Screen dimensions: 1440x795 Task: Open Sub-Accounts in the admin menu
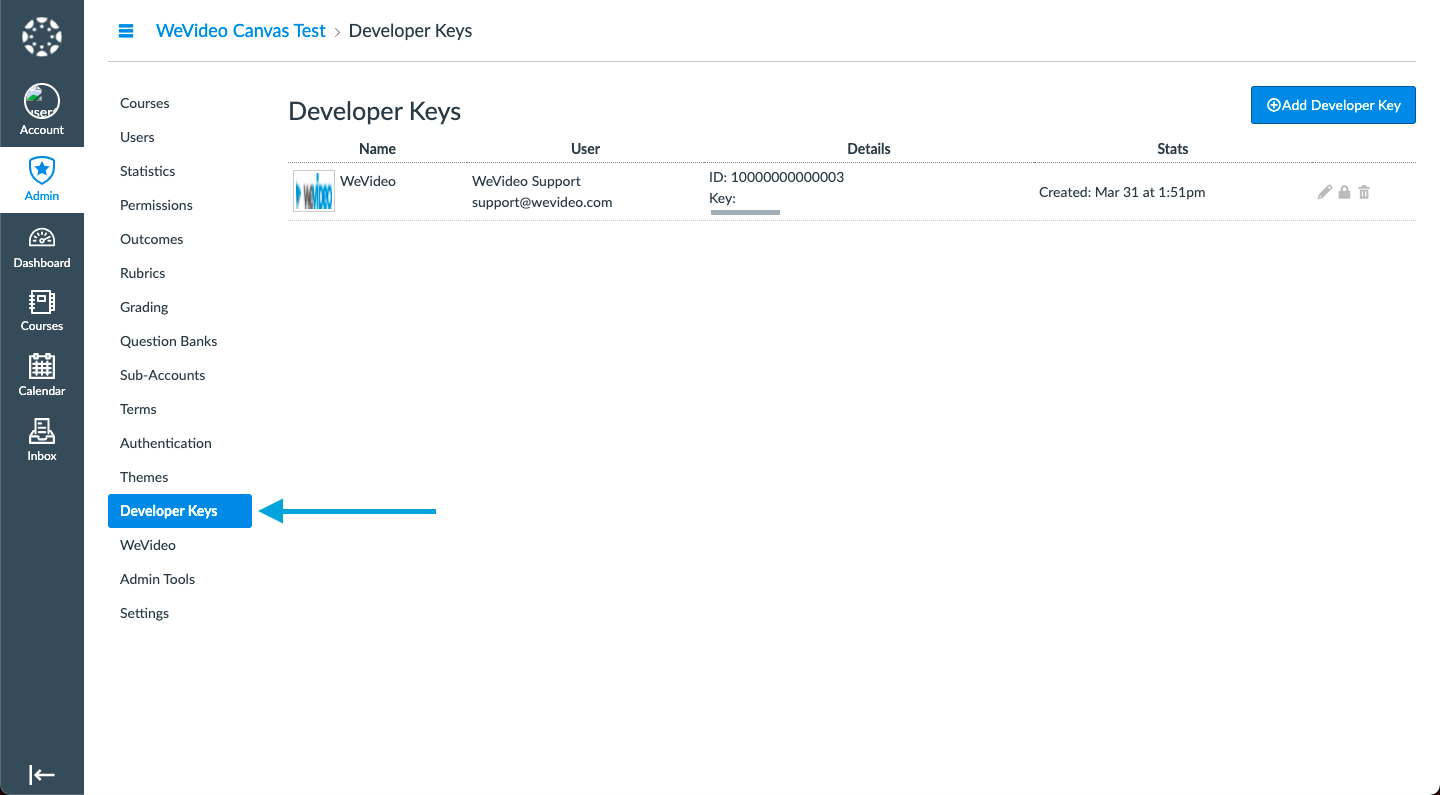(163, 375)
